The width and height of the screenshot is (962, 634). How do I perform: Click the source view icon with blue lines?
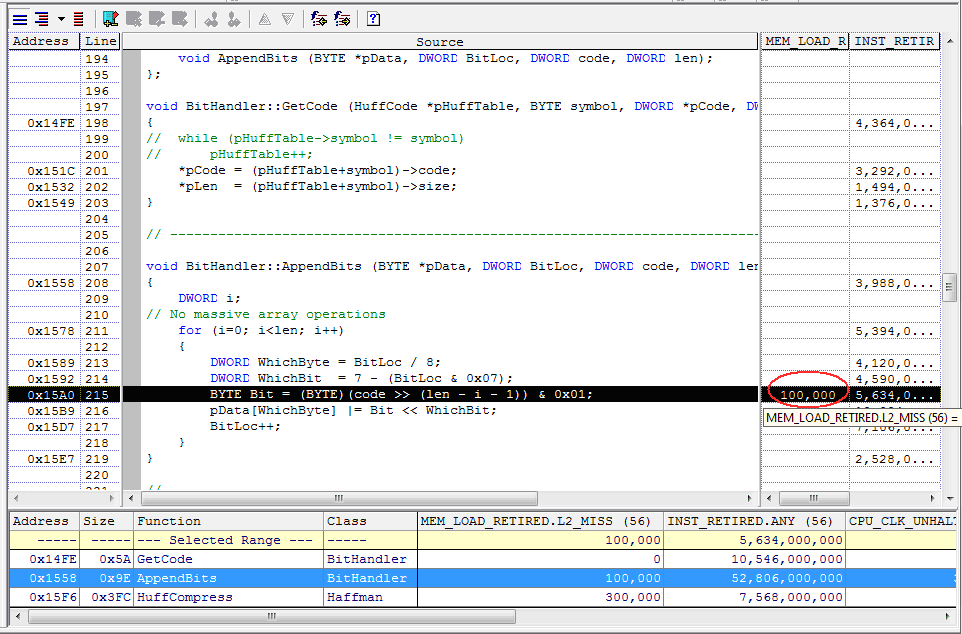pyautogui.click(x=19, y=18)
